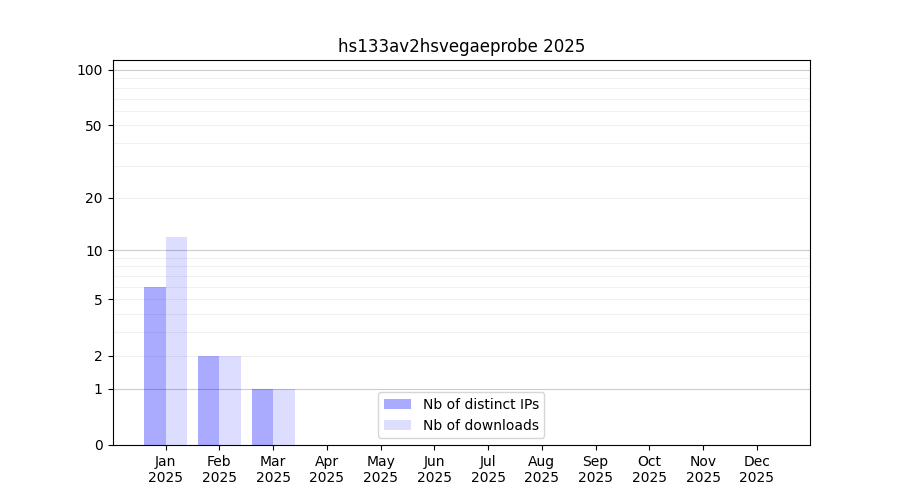
Task: Click the dark blue legend swatch for distinct IPs
Action: (x=397, y=404)
